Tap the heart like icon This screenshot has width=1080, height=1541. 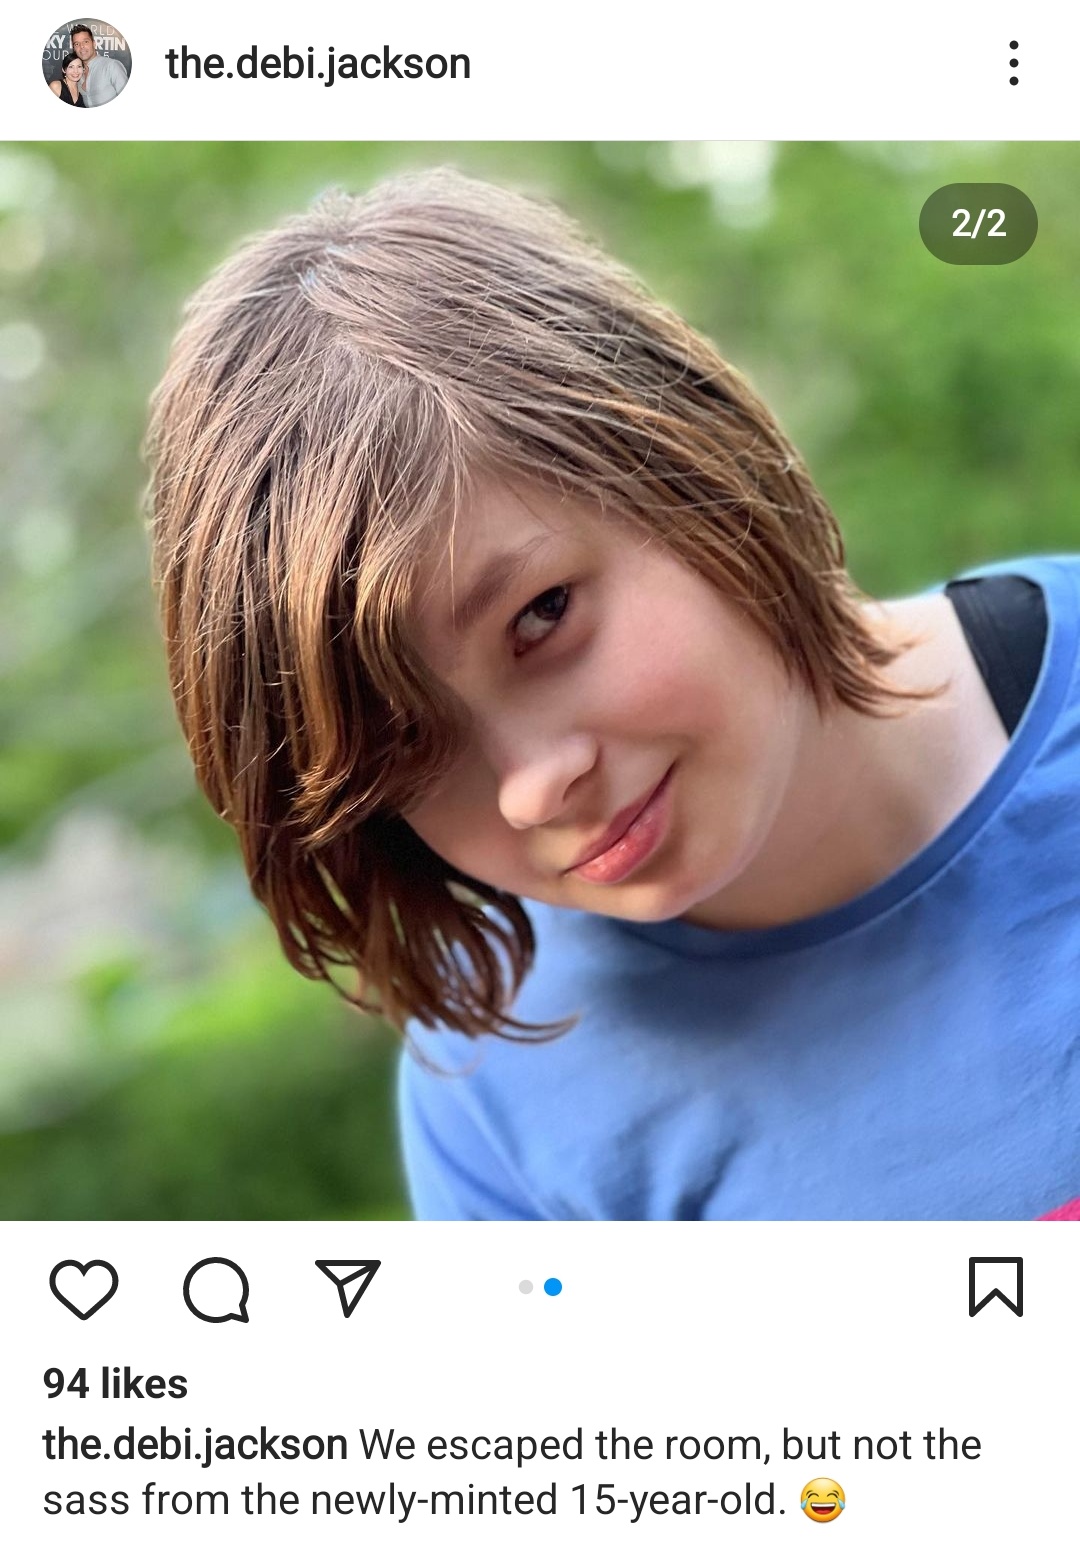click(84, 1288)
